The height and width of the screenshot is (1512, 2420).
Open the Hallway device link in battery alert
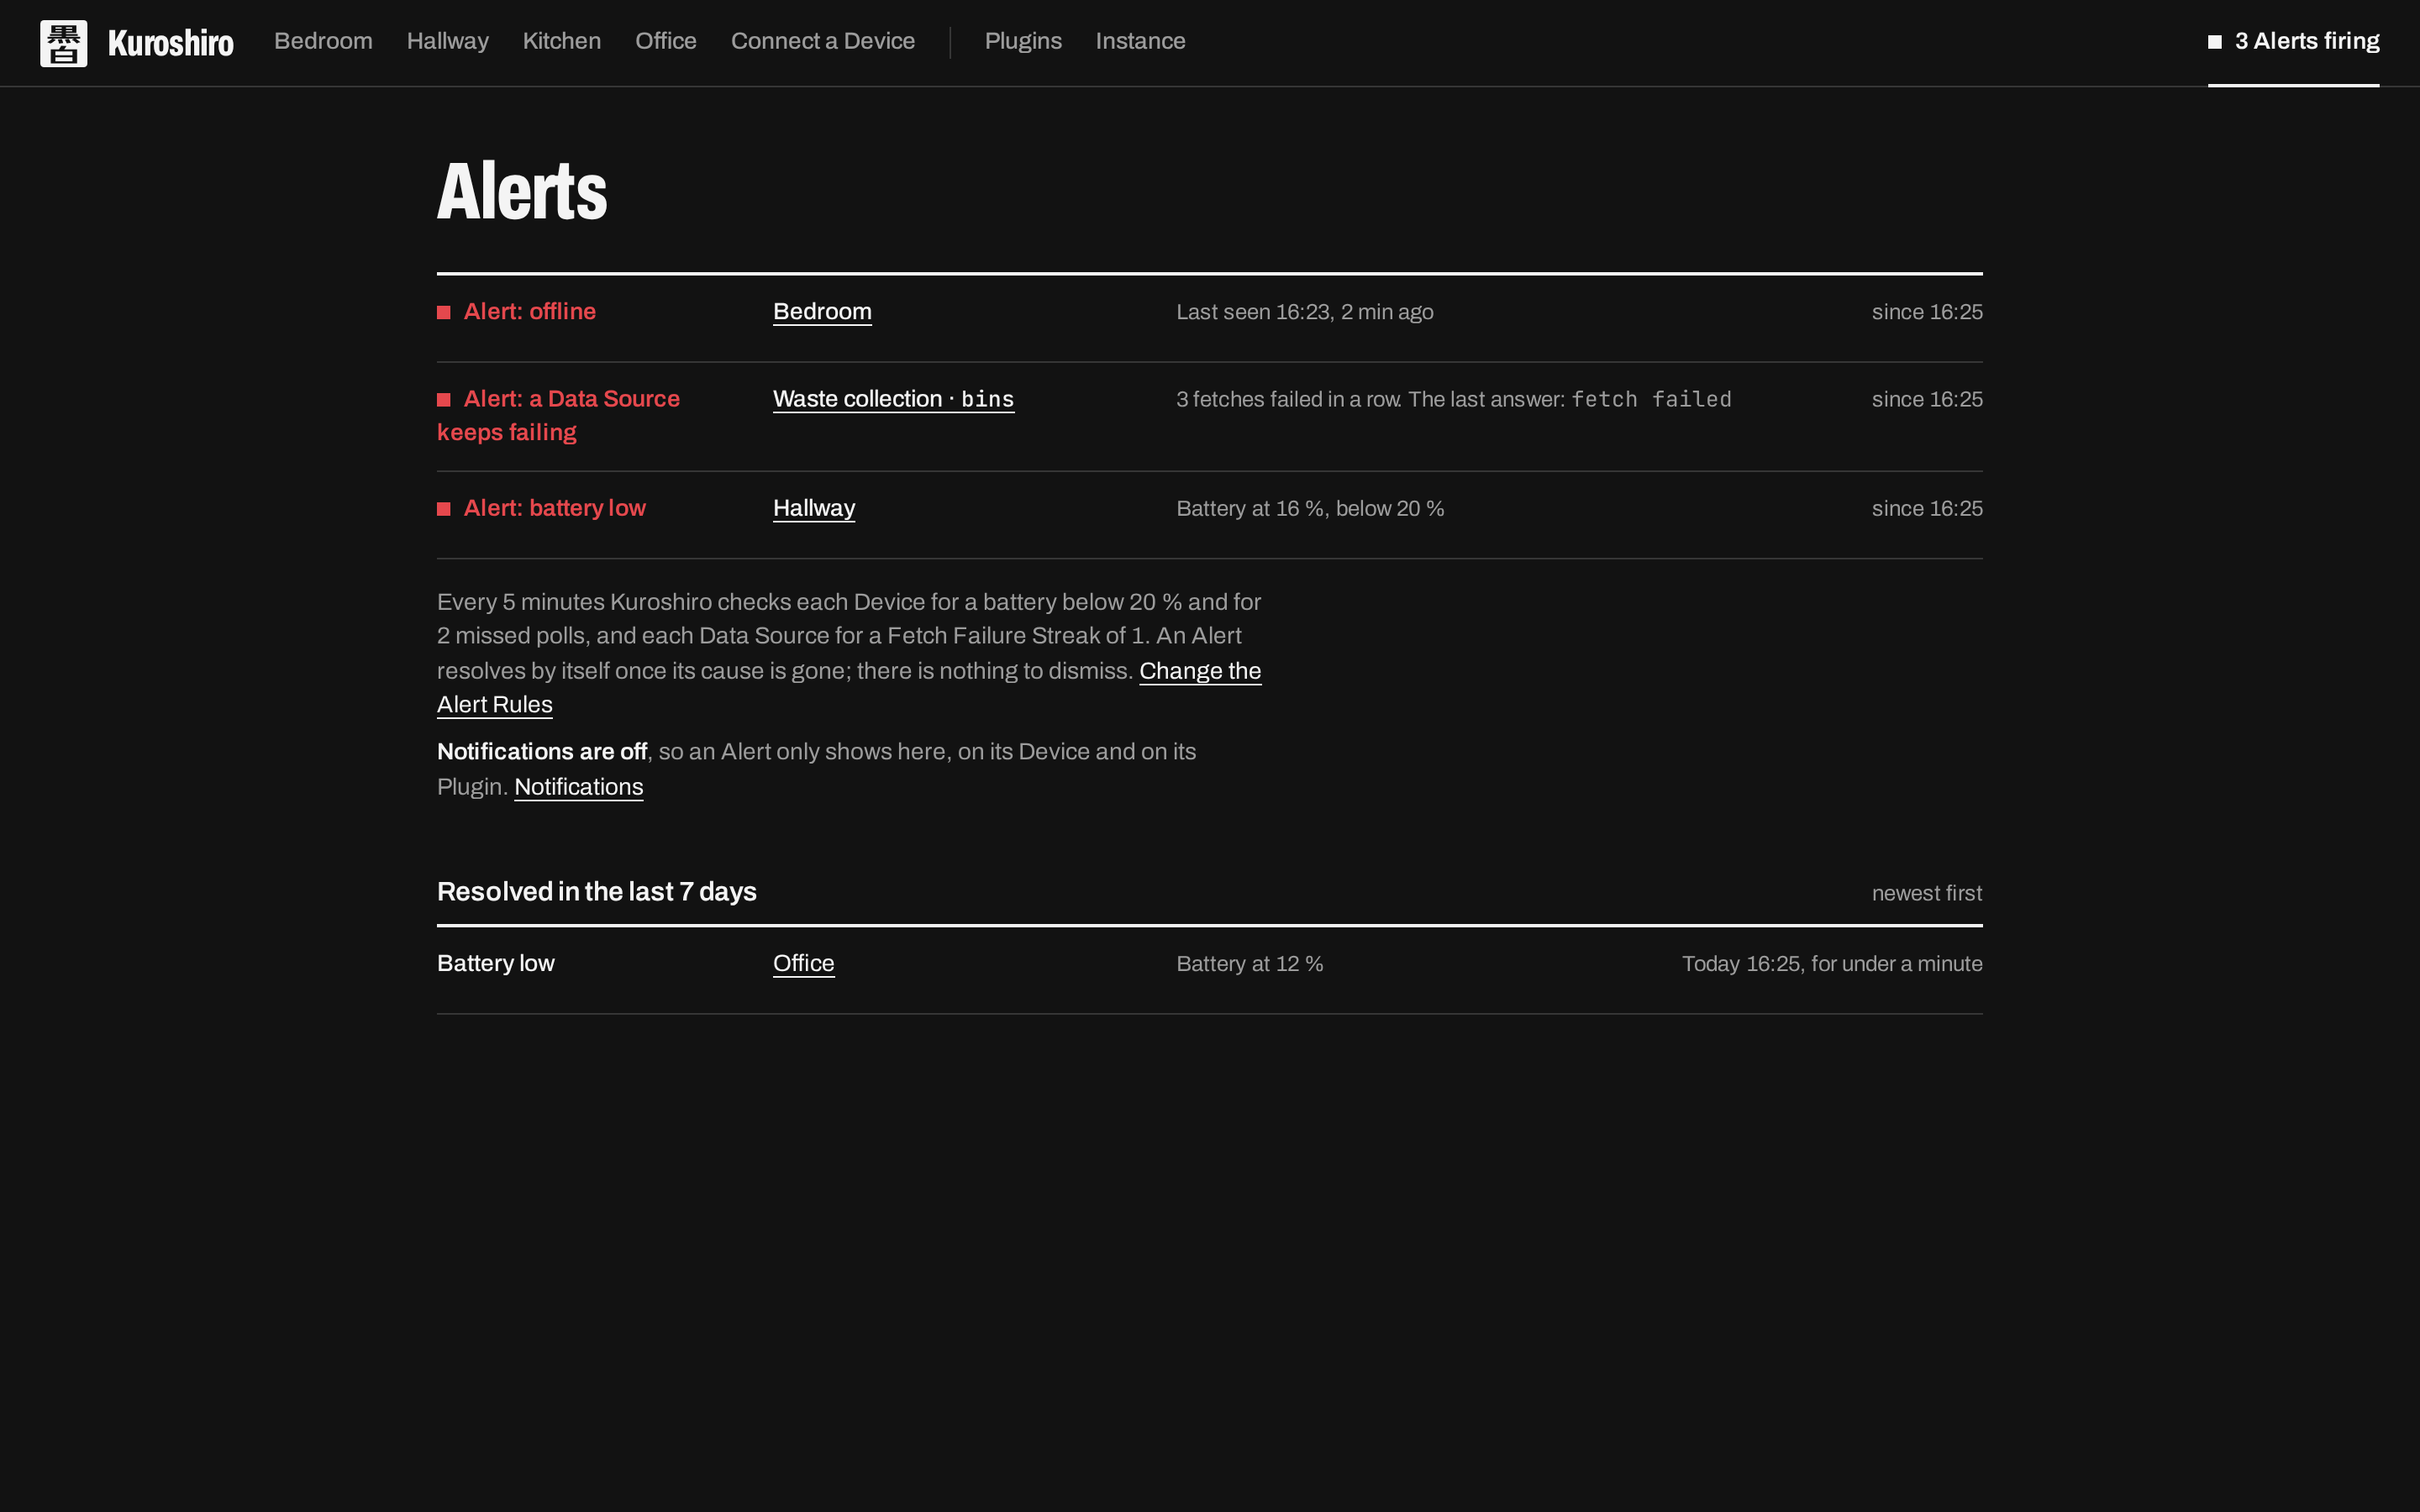(x=814, y=508)
